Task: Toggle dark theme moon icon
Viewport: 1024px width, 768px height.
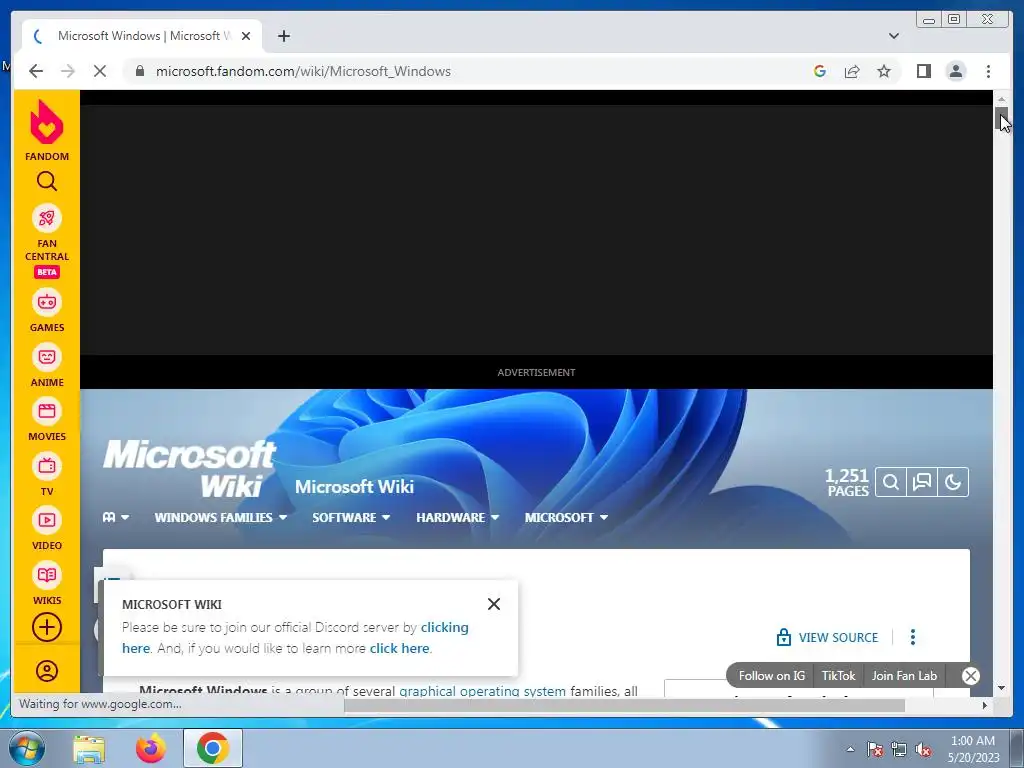Action: coord(953,483)
